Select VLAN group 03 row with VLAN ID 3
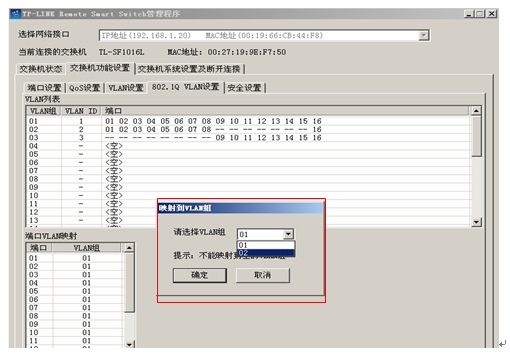The image size is (510, 360). point(248,138)
